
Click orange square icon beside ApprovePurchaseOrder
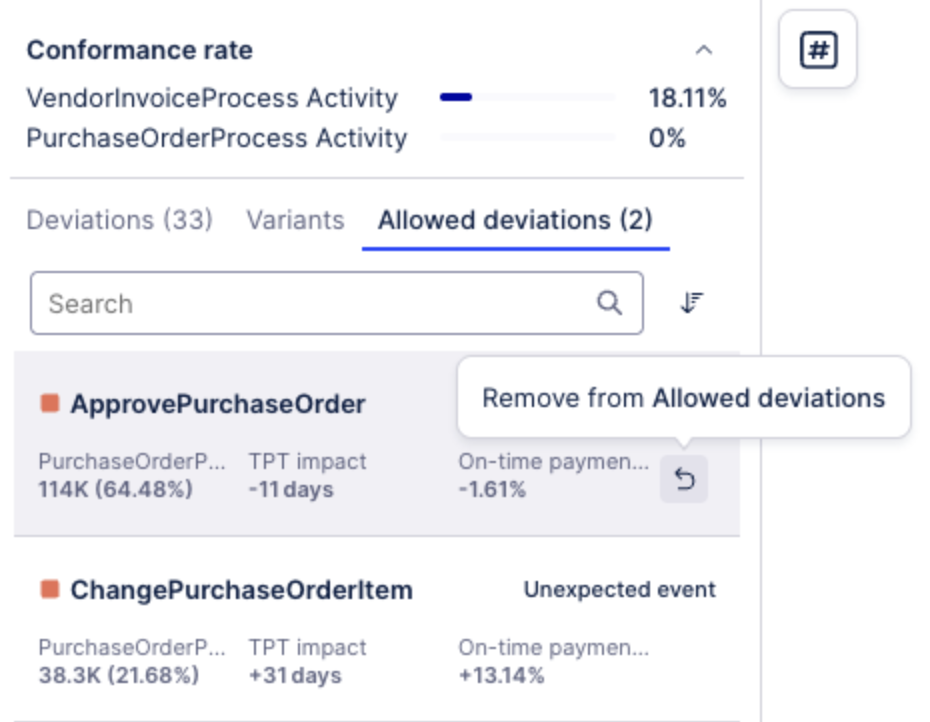click(49, 403)
